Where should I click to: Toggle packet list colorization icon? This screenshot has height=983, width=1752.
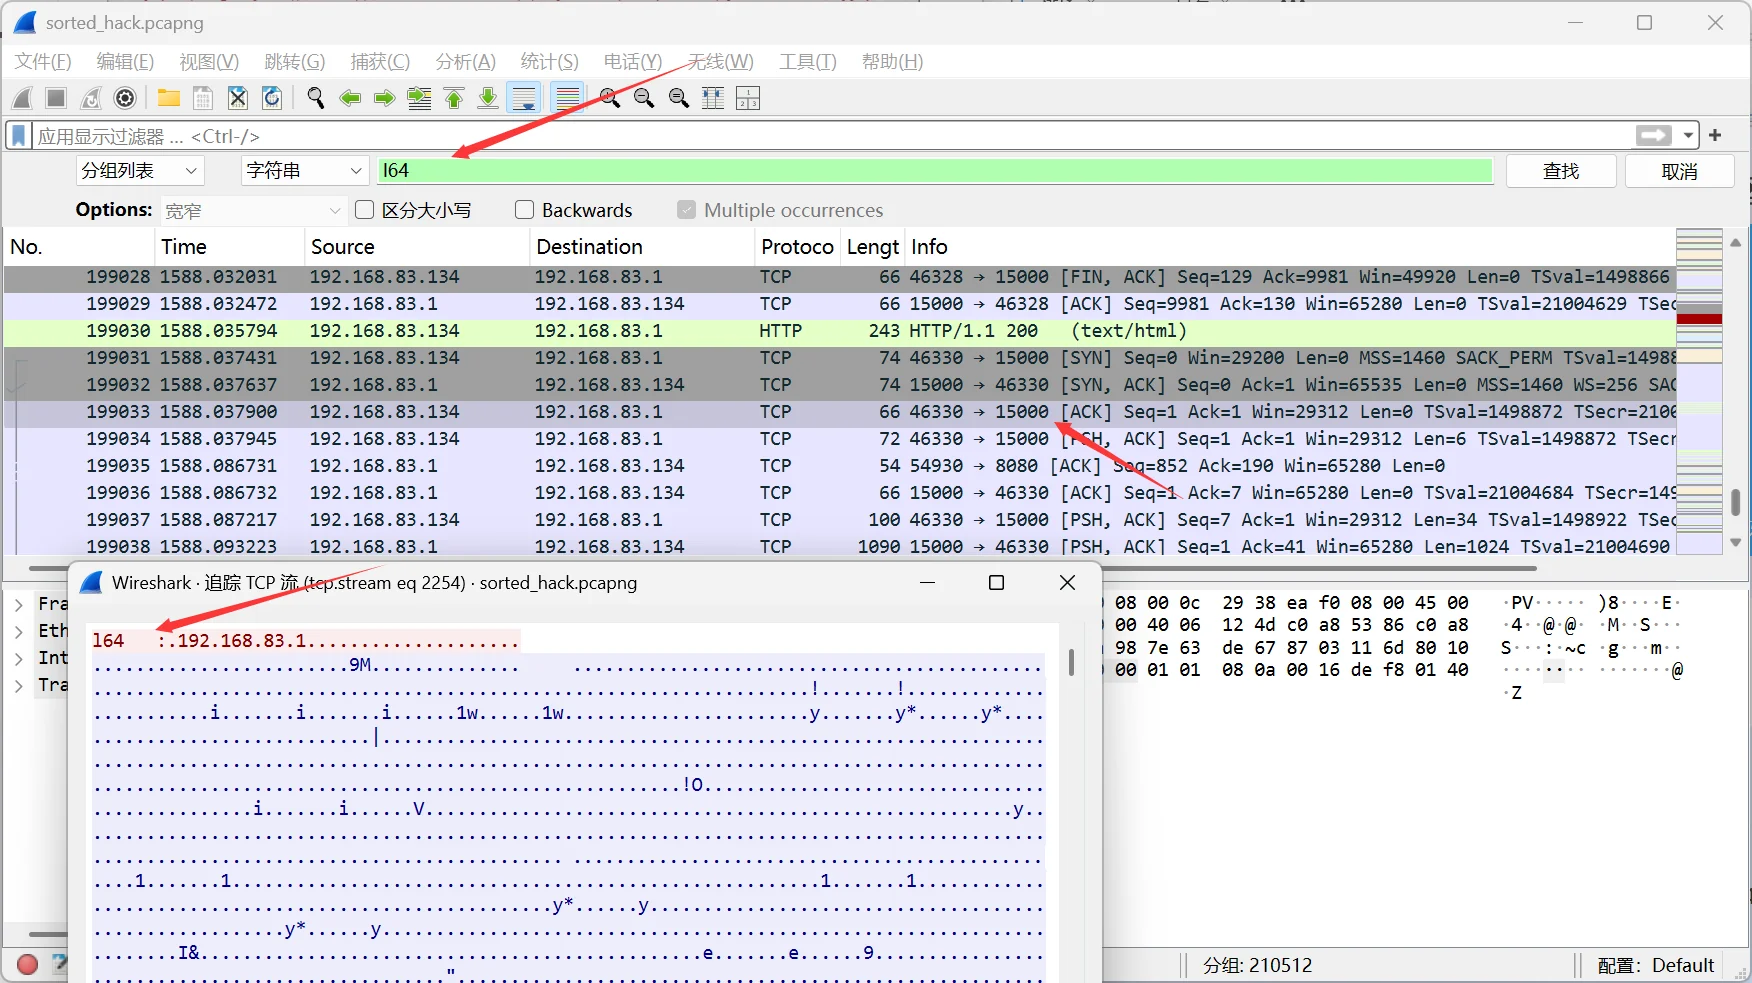point(568,98)
